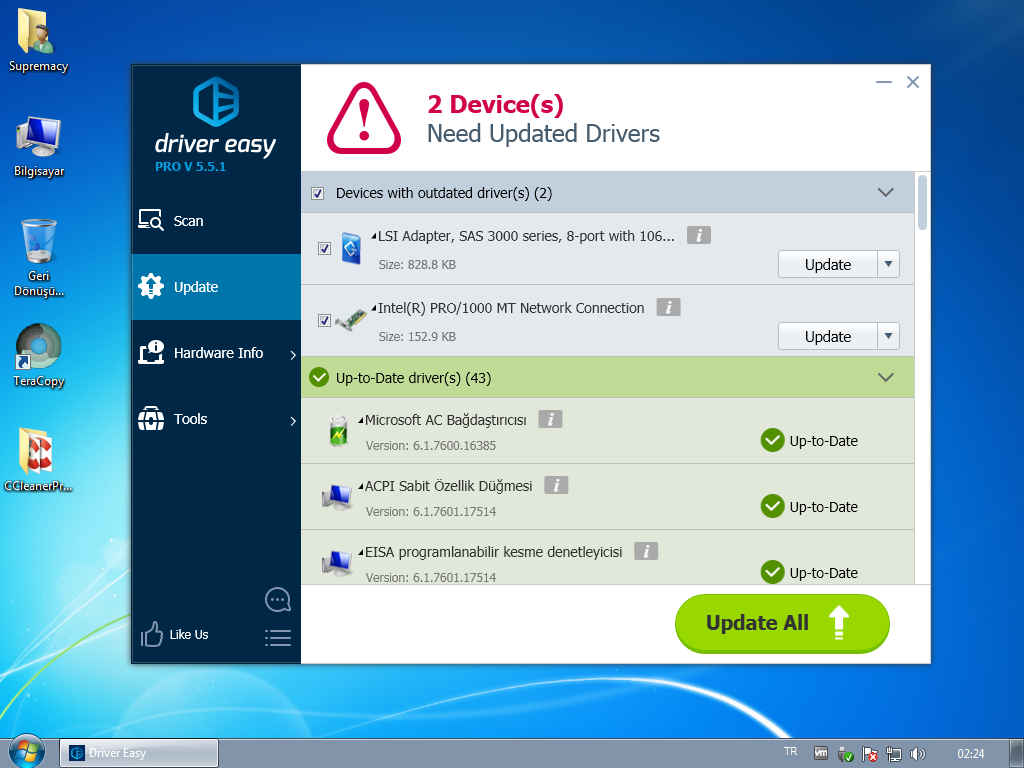Uncheck the LSI Adapter driver checkbox
The image size is (1024, 768).
pos(324,248)
